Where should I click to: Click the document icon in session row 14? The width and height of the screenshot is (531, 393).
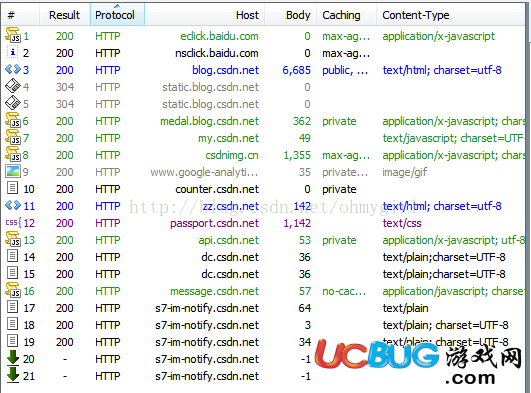point(13,255)
